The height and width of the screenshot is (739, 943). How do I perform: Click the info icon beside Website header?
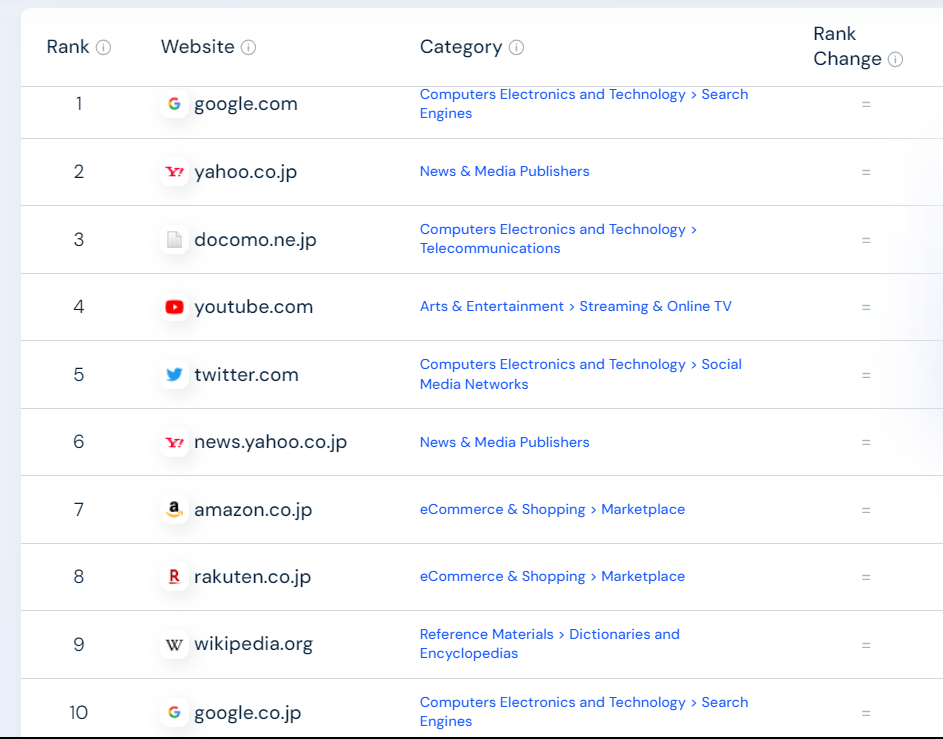pyautogui.click(x=248, y=48)
